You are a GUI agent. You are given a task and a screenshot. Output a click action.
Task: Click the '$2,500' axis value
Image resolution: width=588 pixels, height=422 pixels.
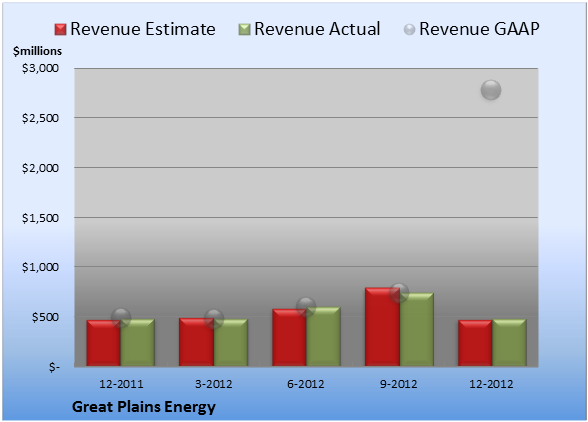coord(40,118)
